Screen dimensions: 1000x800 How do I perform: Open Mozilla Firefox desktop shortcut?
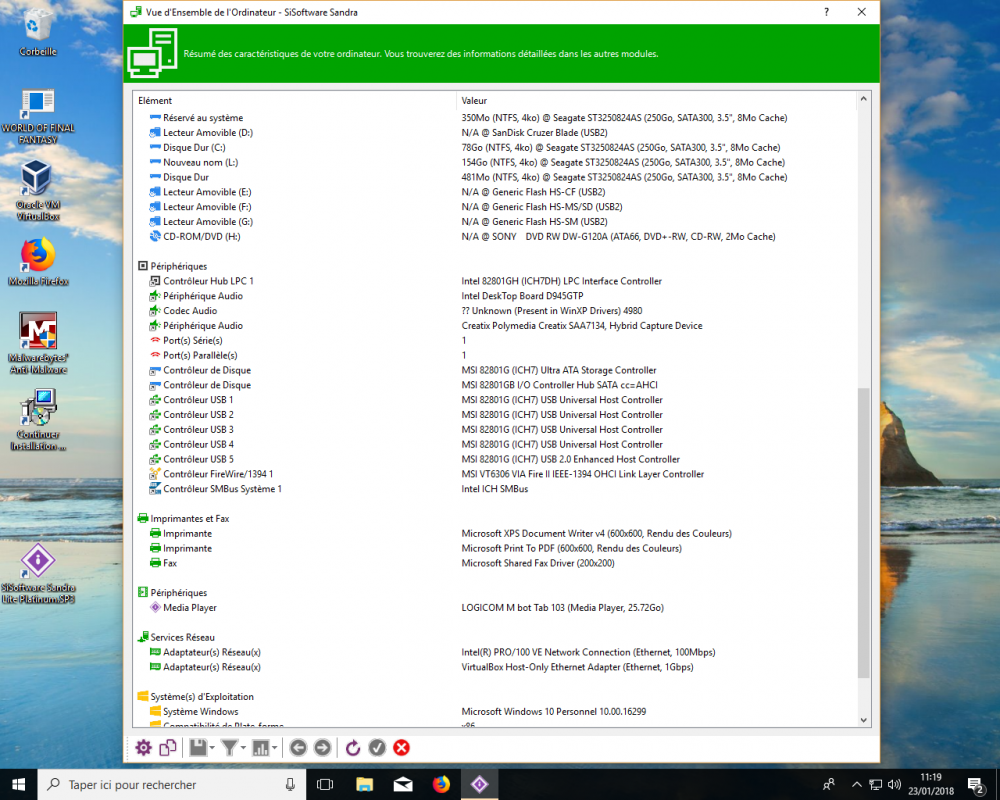point(37,258)
